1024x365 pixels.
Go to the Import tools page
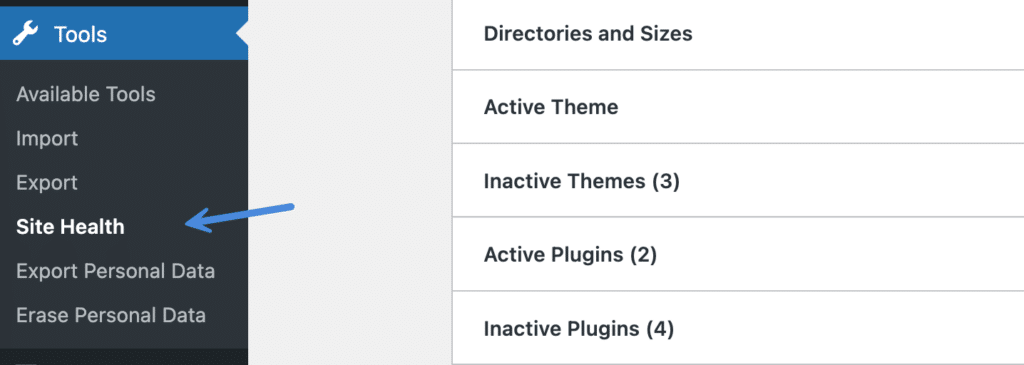pyautogui.click(x=47, y=138)
